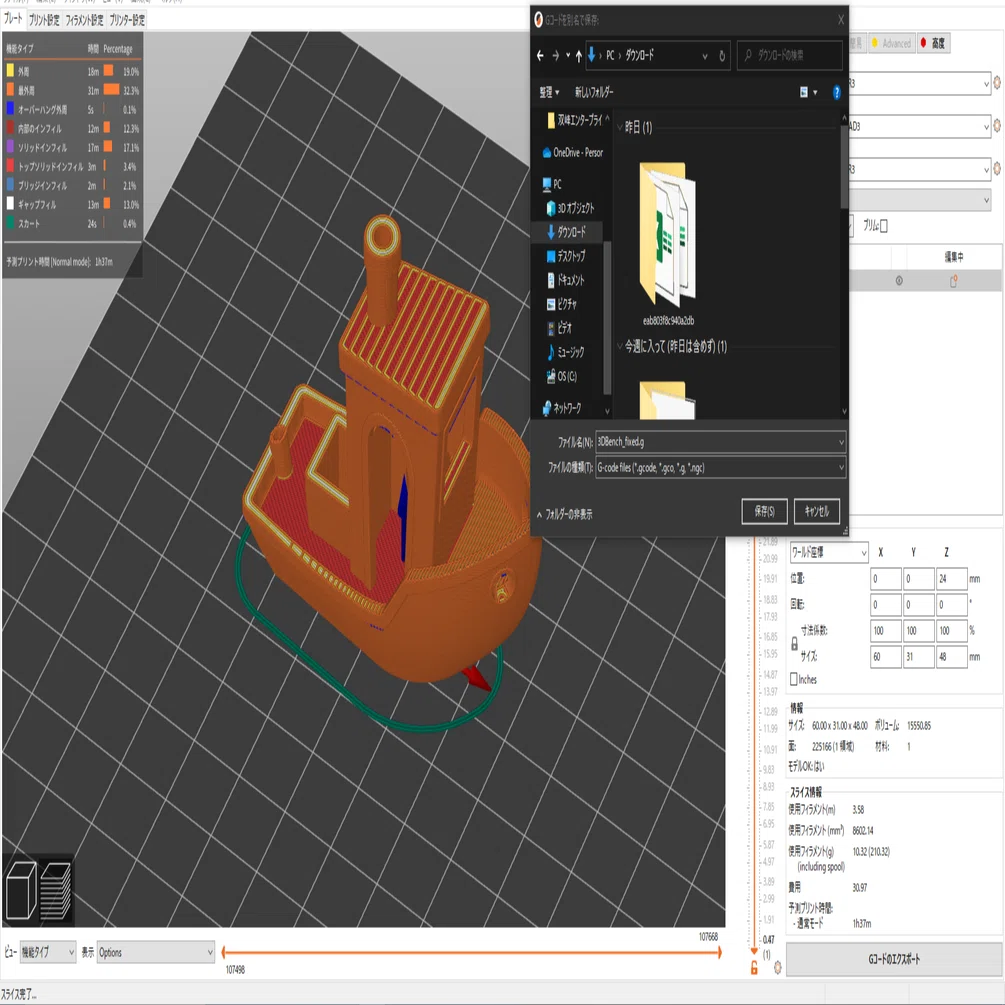
Task: Open help with the blue question icon
Action: [x=836, y=92]
